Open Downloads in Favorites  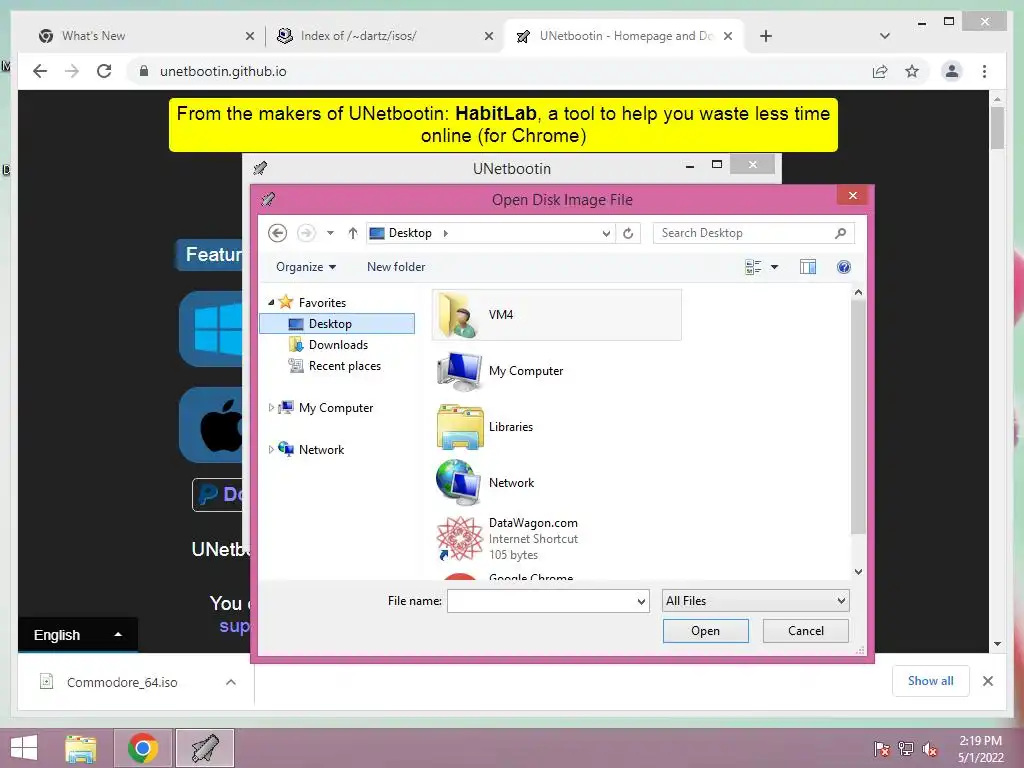pyautogui.click(x=337, y=345)
